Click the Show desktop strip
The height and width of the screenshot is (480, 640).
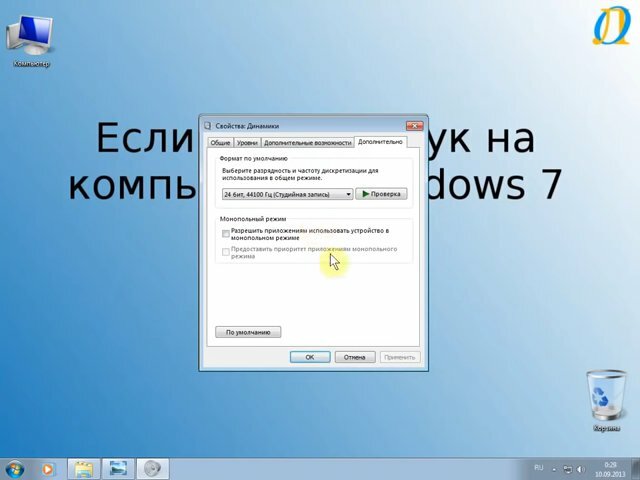(x=636, y=469)
